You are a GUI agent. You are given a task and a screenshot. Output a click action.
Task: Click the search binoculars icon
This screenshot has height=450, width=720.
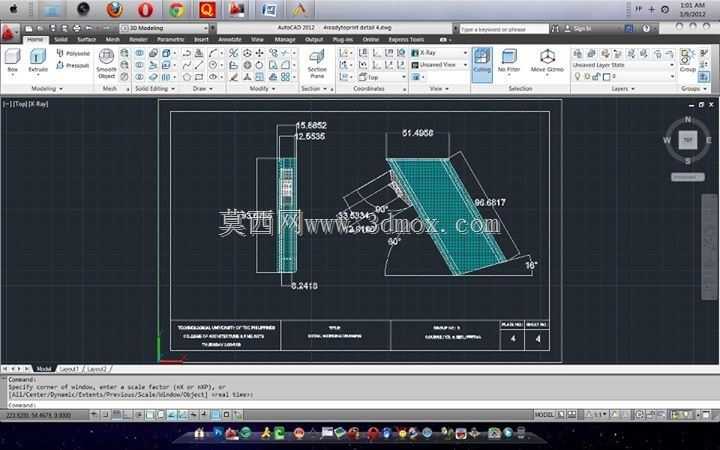555,28
